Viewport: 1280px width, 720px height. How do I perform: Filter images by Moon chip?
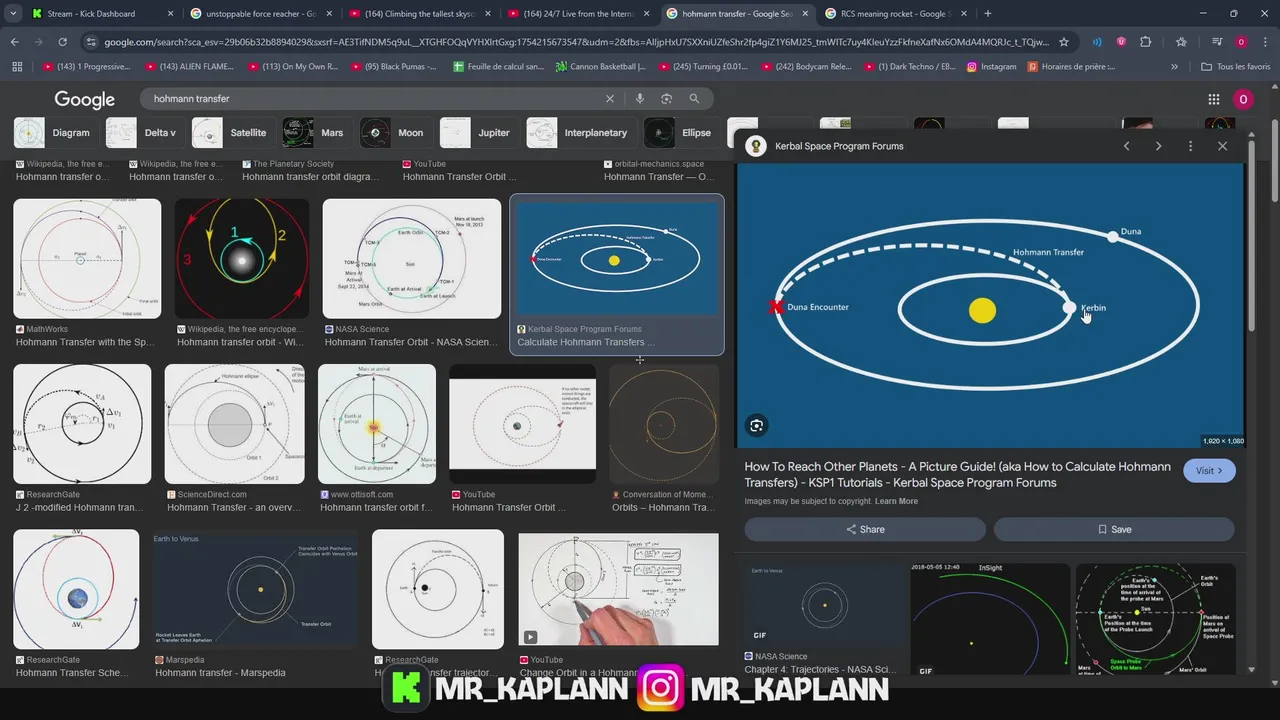pos(396,133)
